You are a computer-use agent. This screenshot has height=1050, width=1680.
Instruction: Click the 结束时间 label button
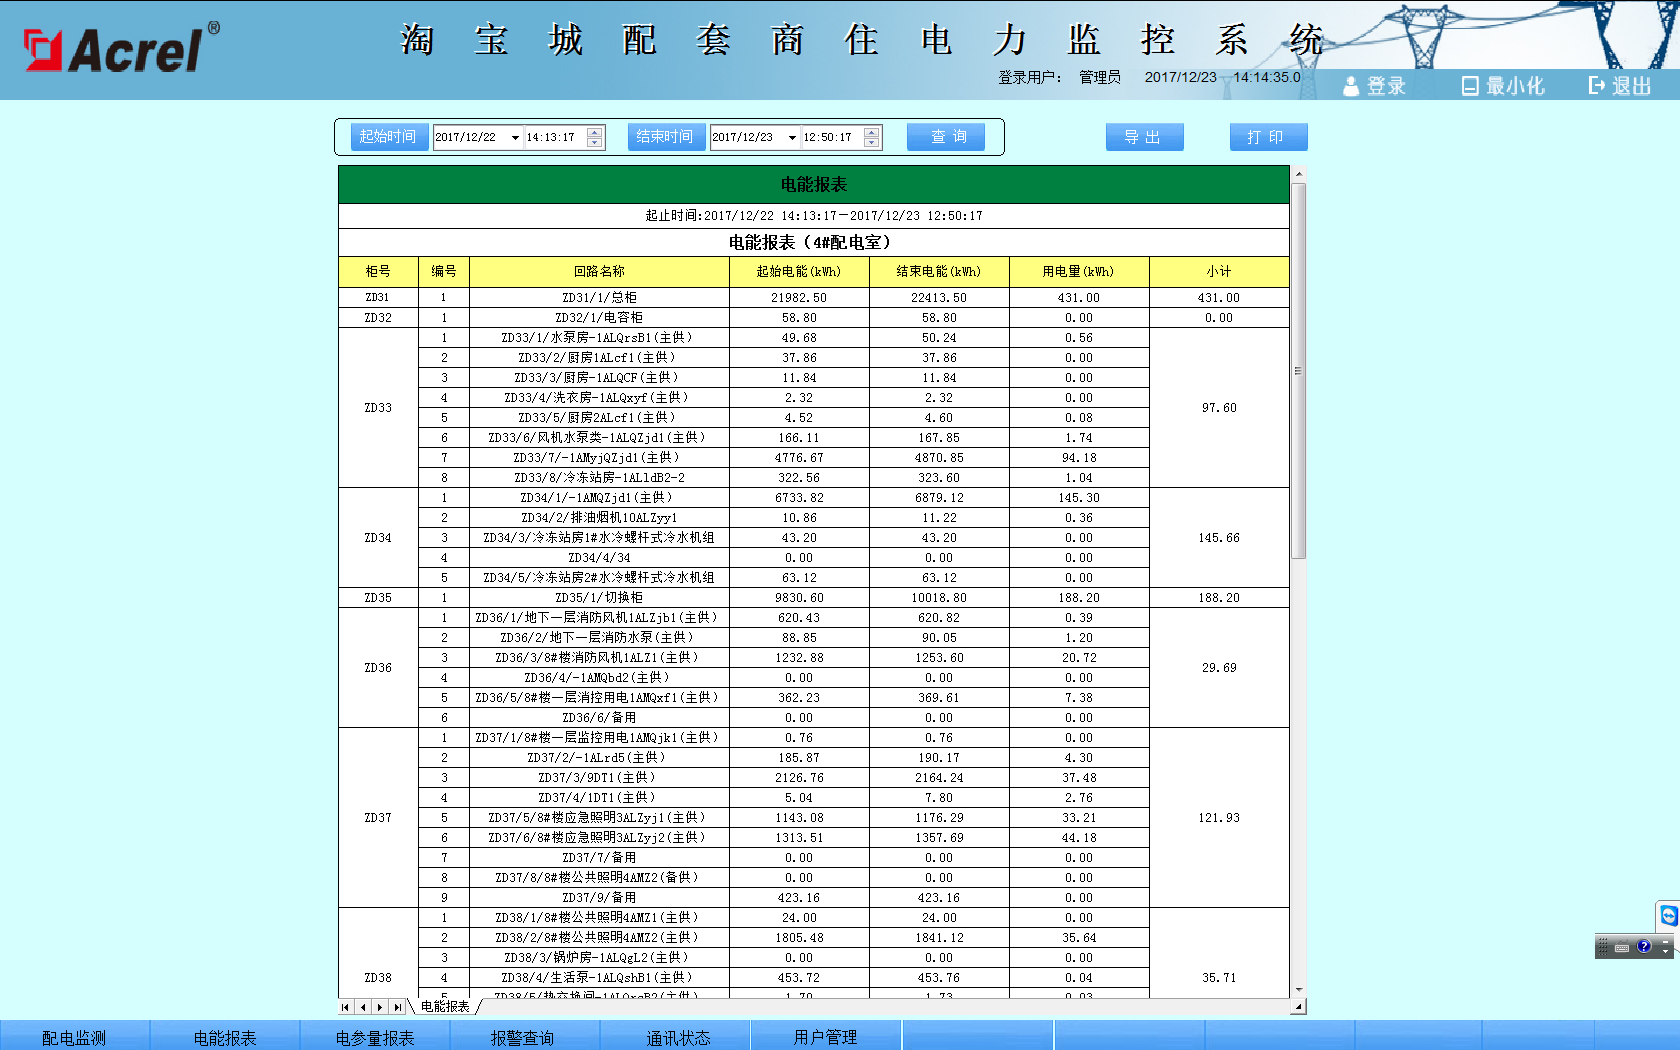pyautogui.click(x=666, y=137)
